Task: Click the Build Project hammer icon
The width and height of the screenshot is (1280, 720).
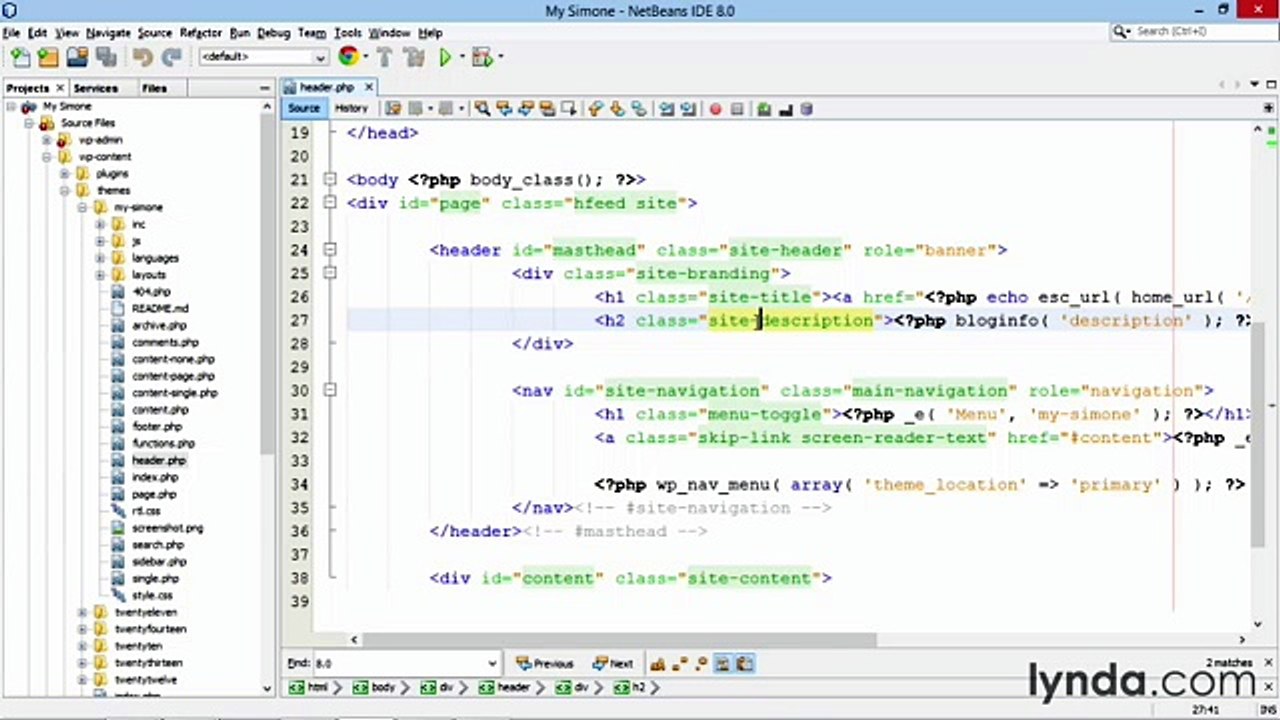Action: (385, 58)
